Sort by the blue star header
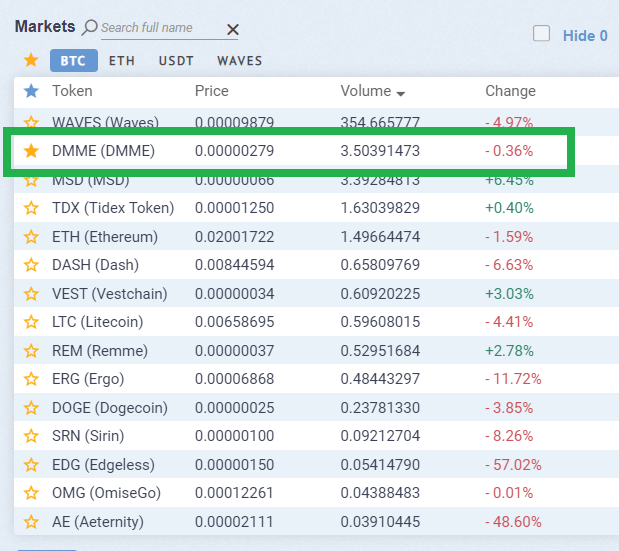 31,91
